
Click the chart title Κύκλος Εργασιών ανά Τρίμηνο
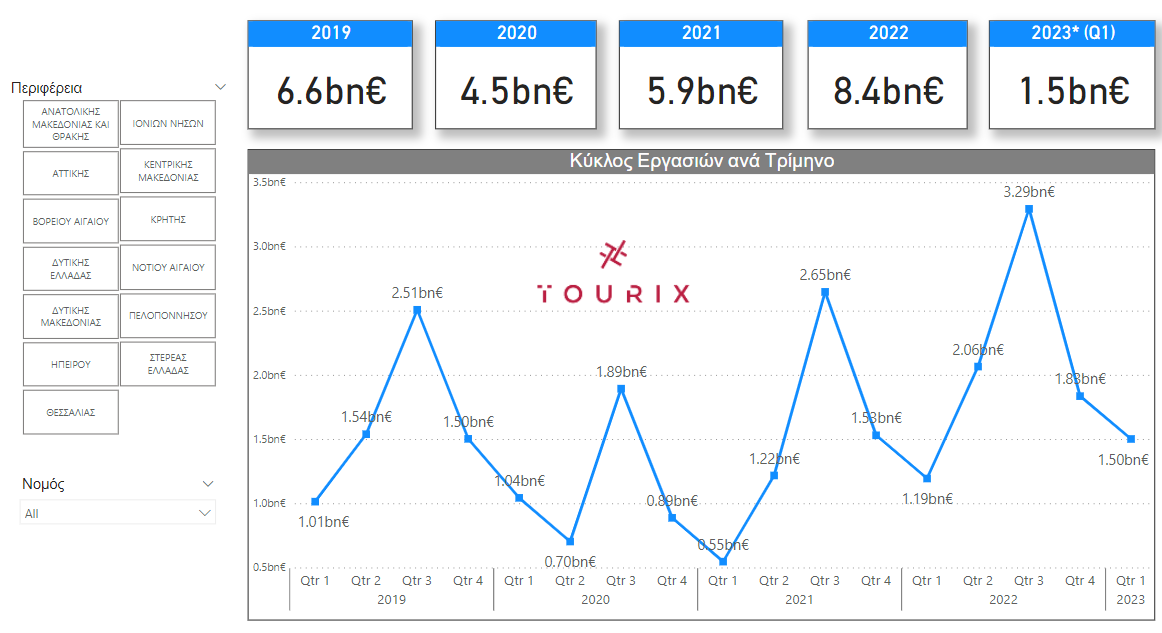coord(701,161)
